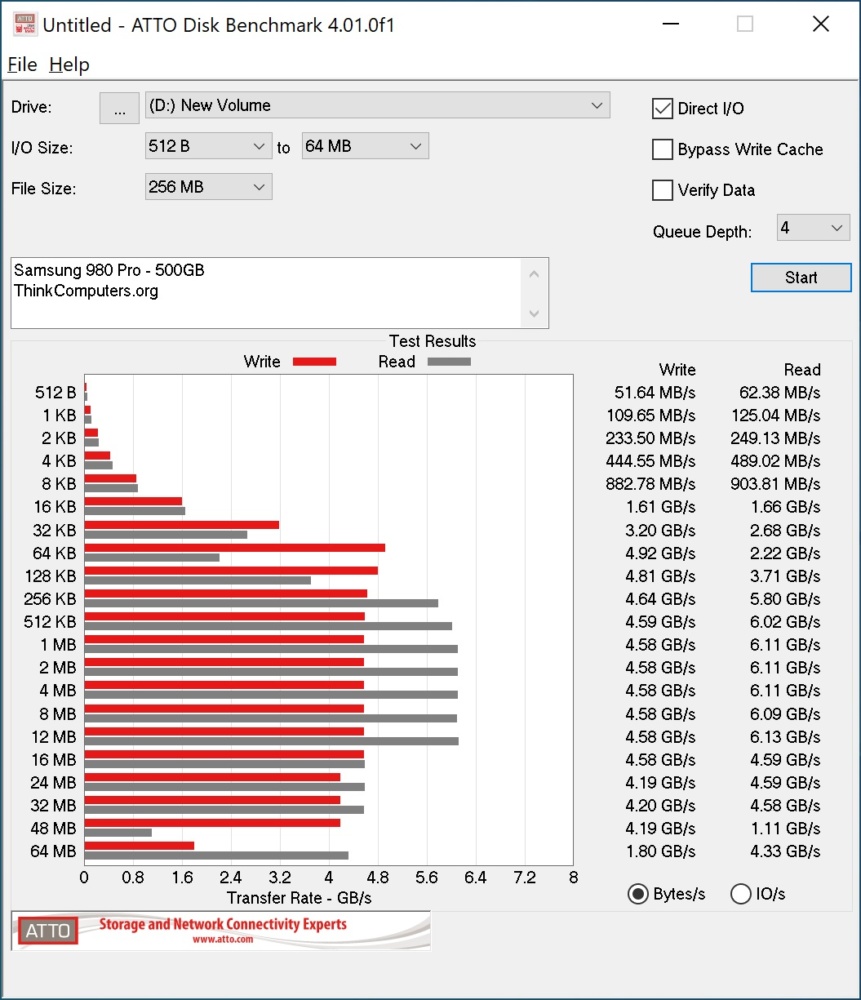The height and width of the screenshot is (1000, 861).
Task: Click the 12 MB row label in chart
Action: click(x=54, y=737)
